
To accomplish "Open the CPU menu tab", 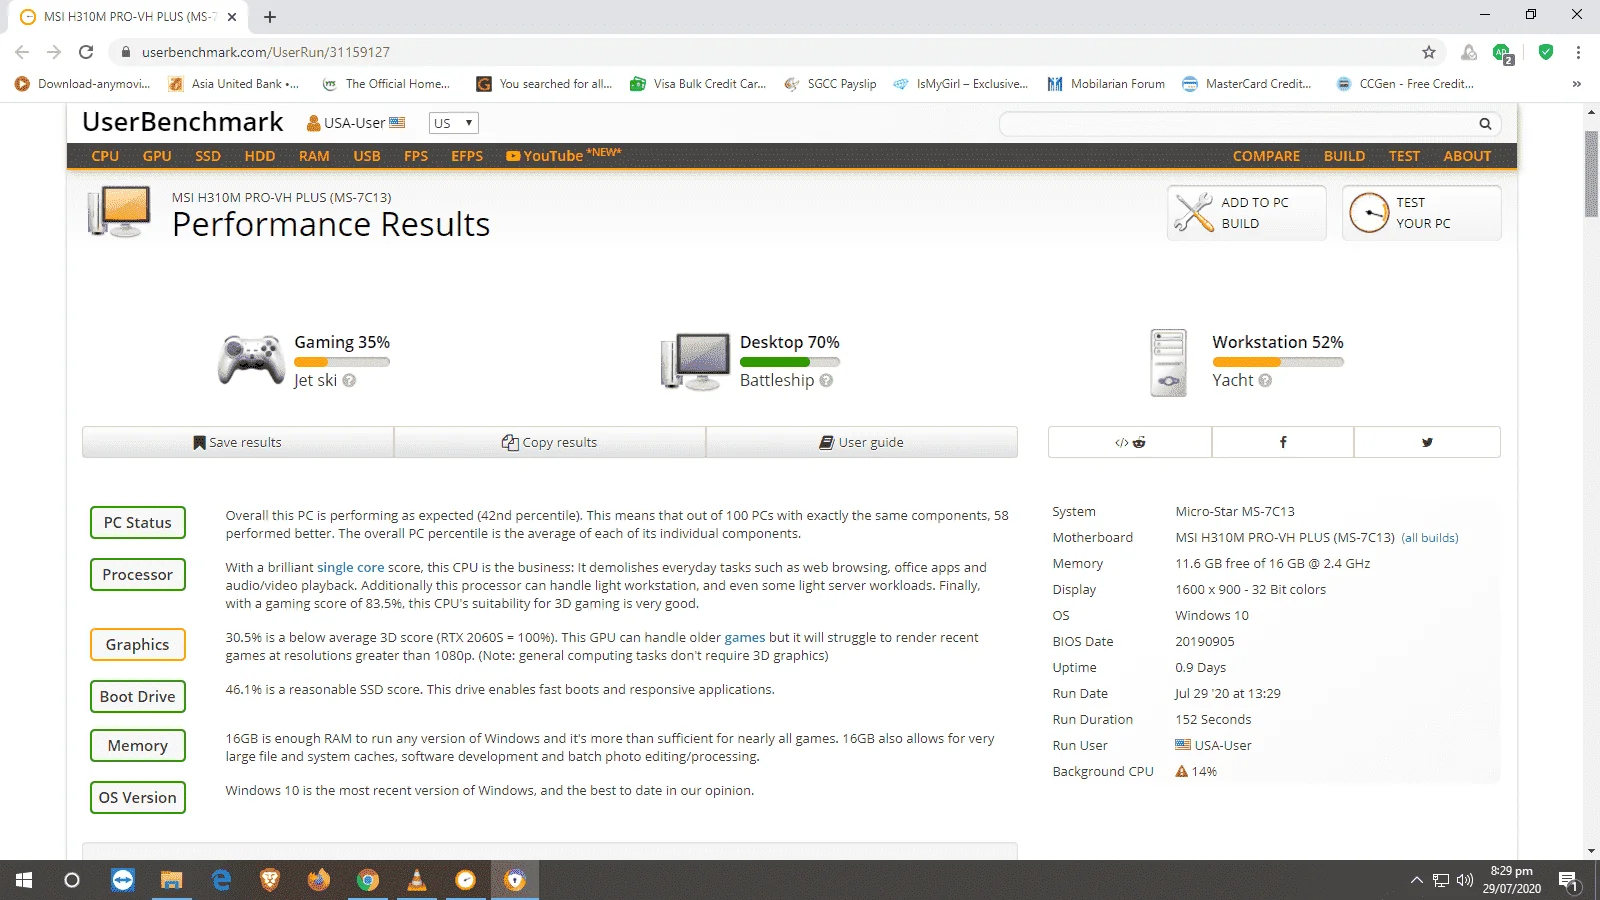I will tap(105, 156).
